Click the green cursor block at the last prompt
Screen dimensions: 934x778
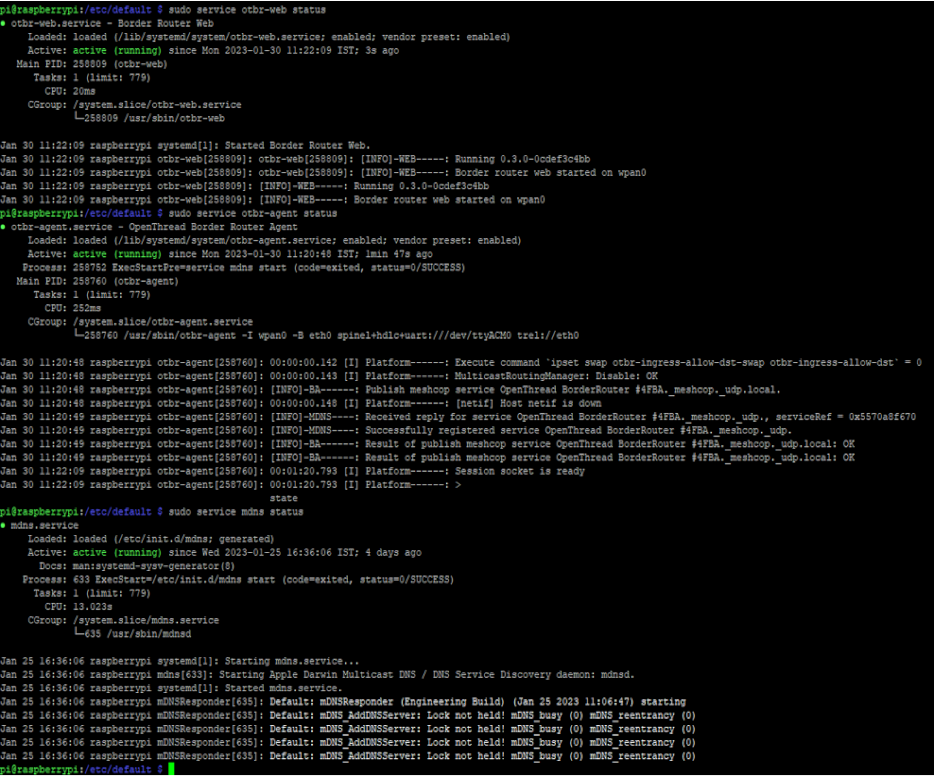(x=172, y=770)
